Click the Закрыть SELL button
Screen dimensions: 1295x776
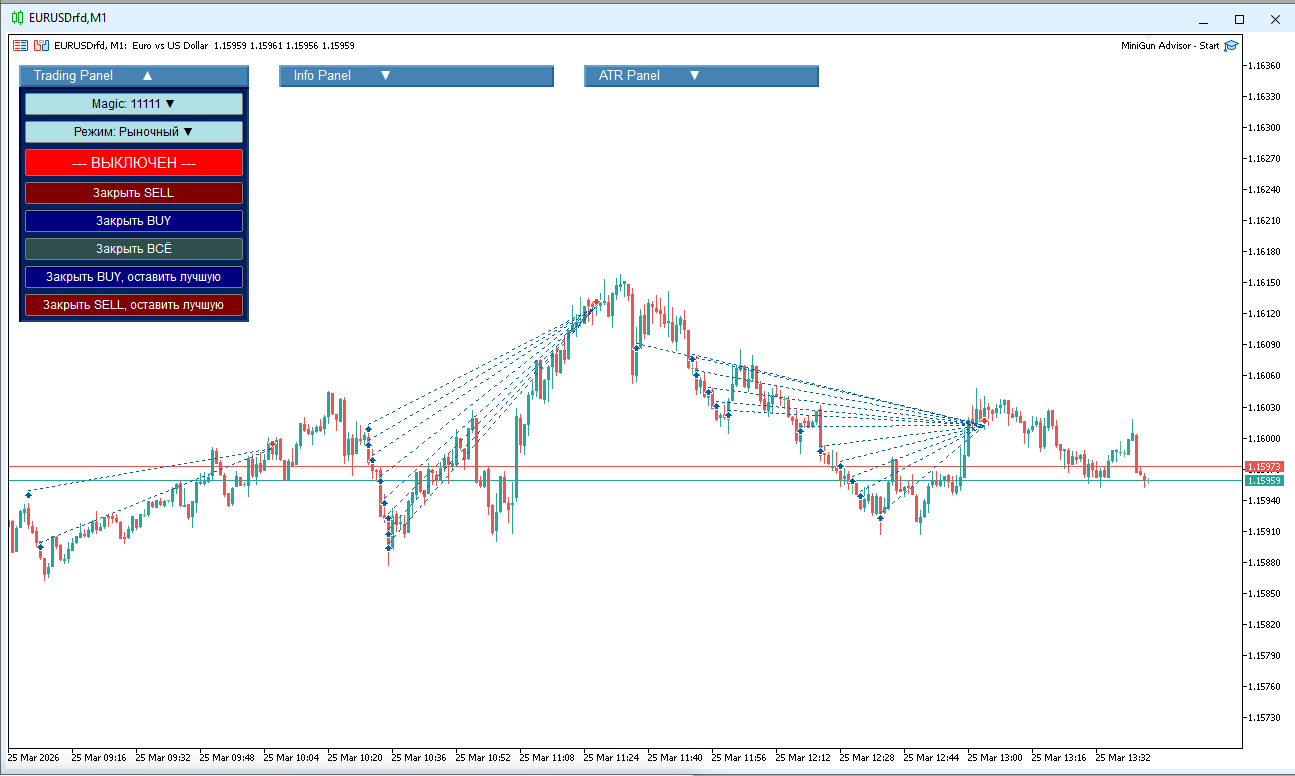click(134, 193)
